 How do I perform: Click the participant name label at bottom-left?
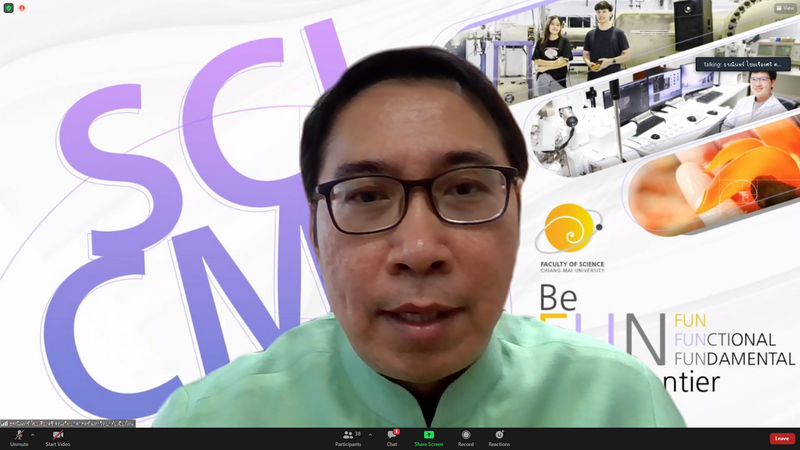(x=72, y=423)
